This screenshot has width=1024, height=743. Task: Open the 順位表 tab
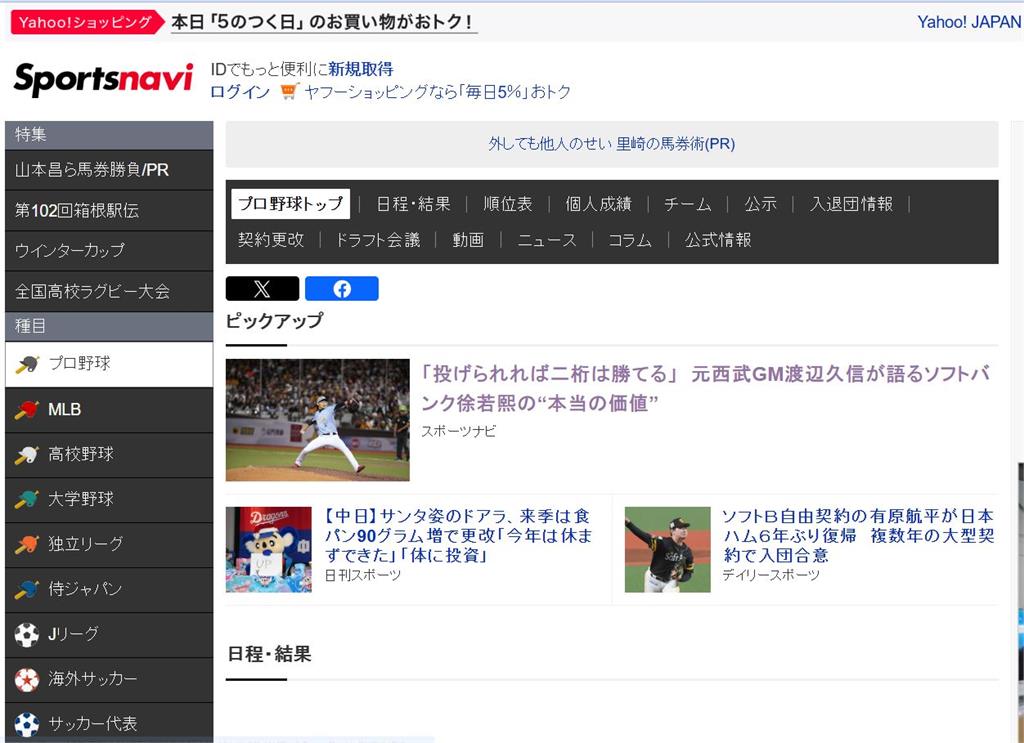(x=508, y=203)
